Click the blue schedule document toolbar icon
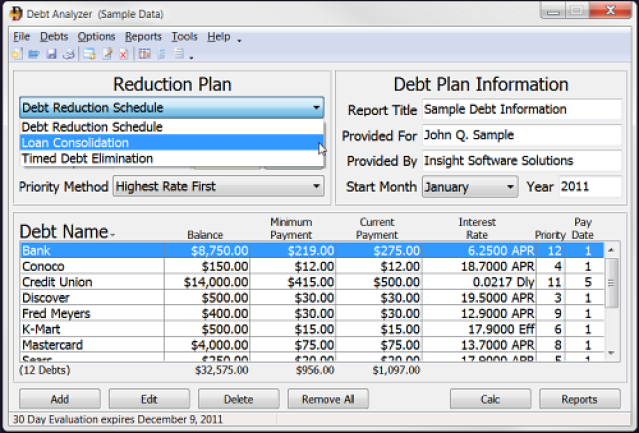 coord(161,54)
